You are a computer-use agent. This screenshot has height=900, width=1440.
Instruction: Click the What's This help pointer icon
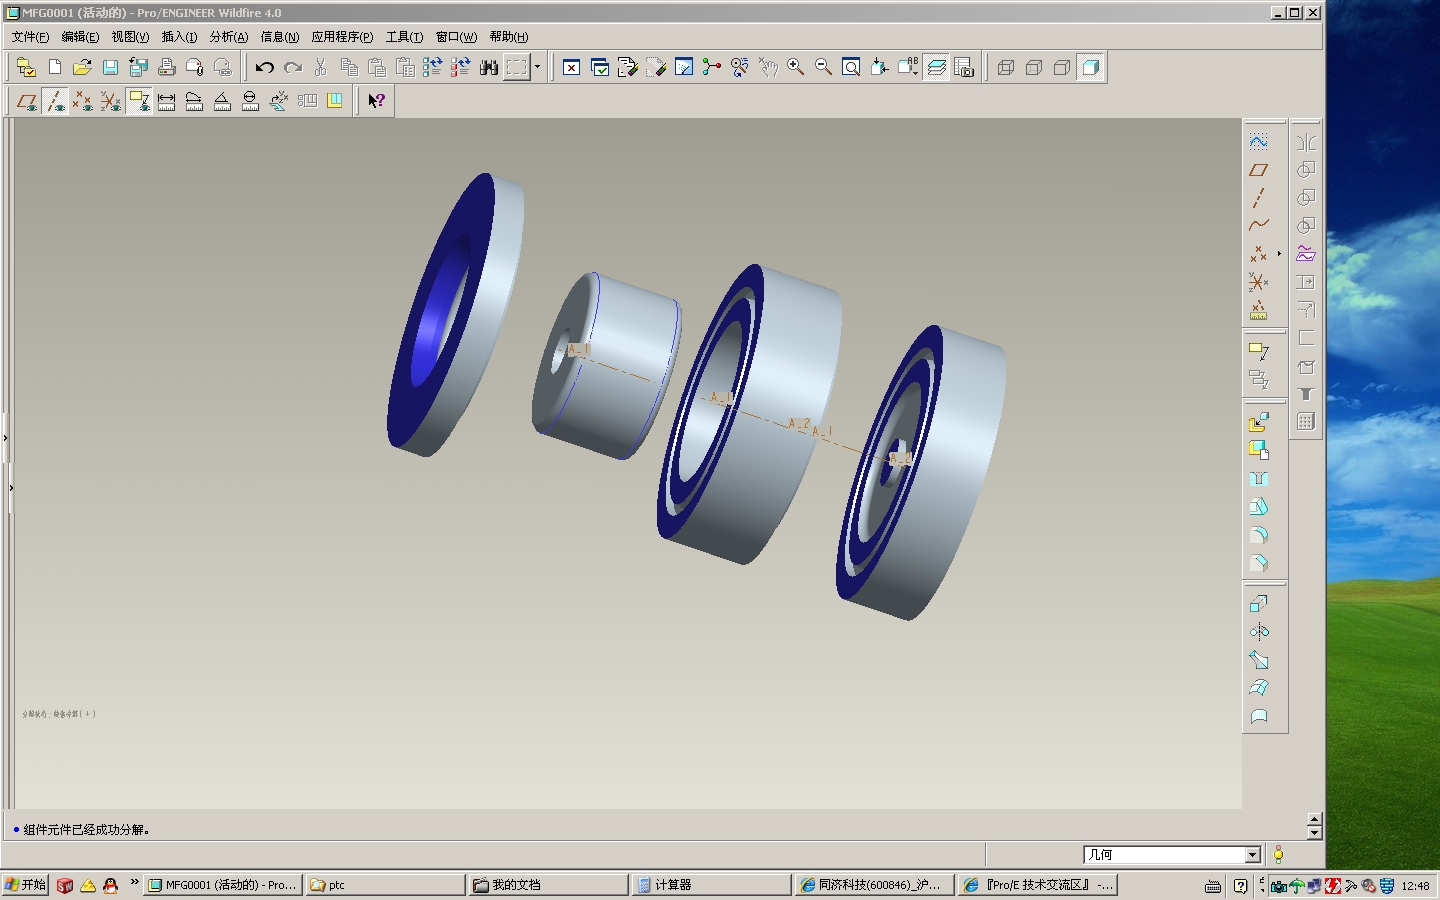click(x=376, y=101)
